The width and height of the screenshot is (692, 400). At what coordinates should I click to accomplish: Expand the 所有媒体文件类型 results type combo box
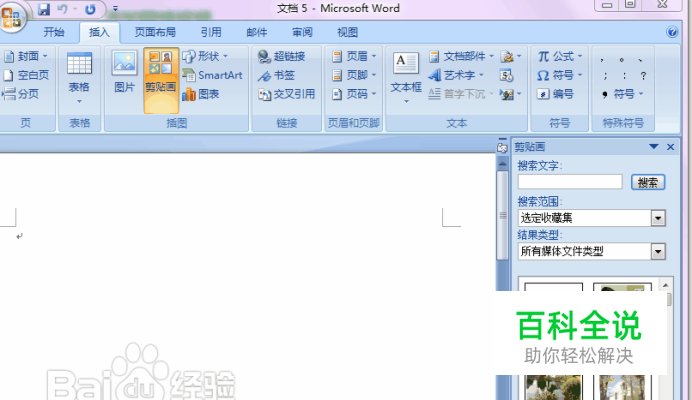pyautogui.click(x=658, y=252)
